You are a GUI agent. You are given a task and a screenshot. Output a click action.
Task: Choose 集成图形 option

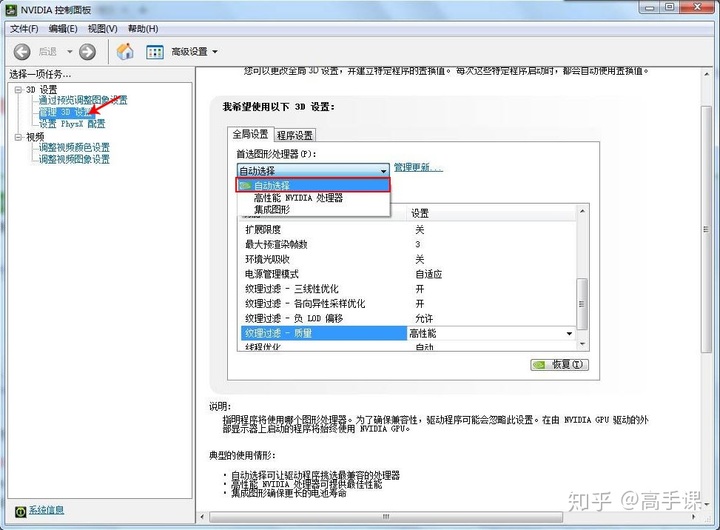coord(313,209)
